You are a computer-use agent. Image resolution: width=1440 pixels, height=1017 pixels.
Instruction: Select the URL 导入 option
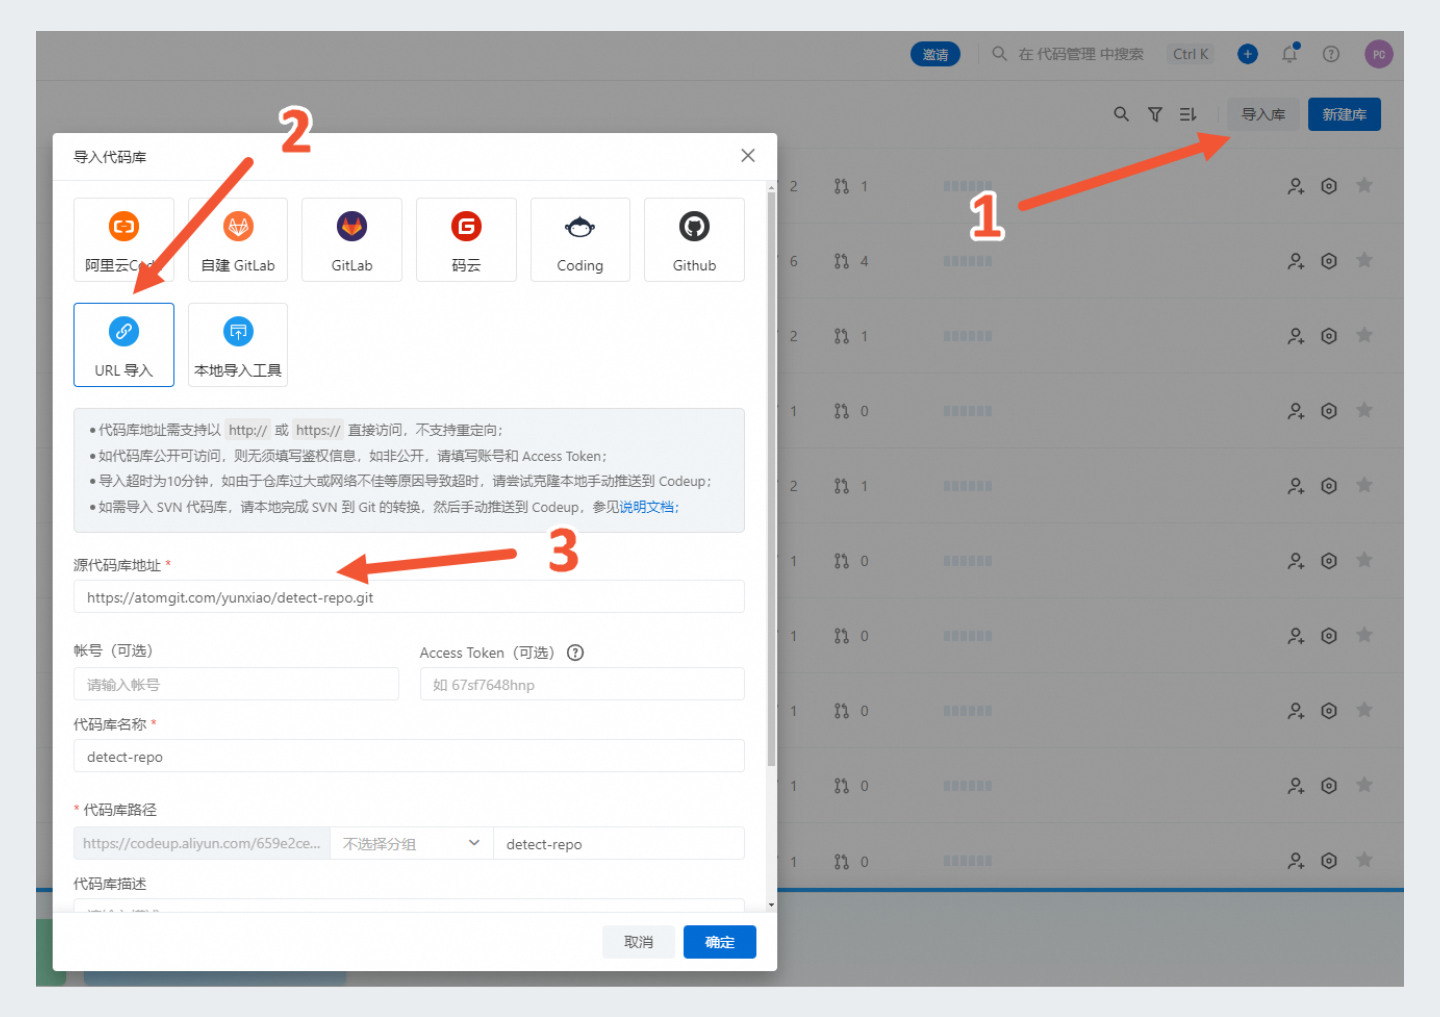pyautogui.click(x=124, y=345)
